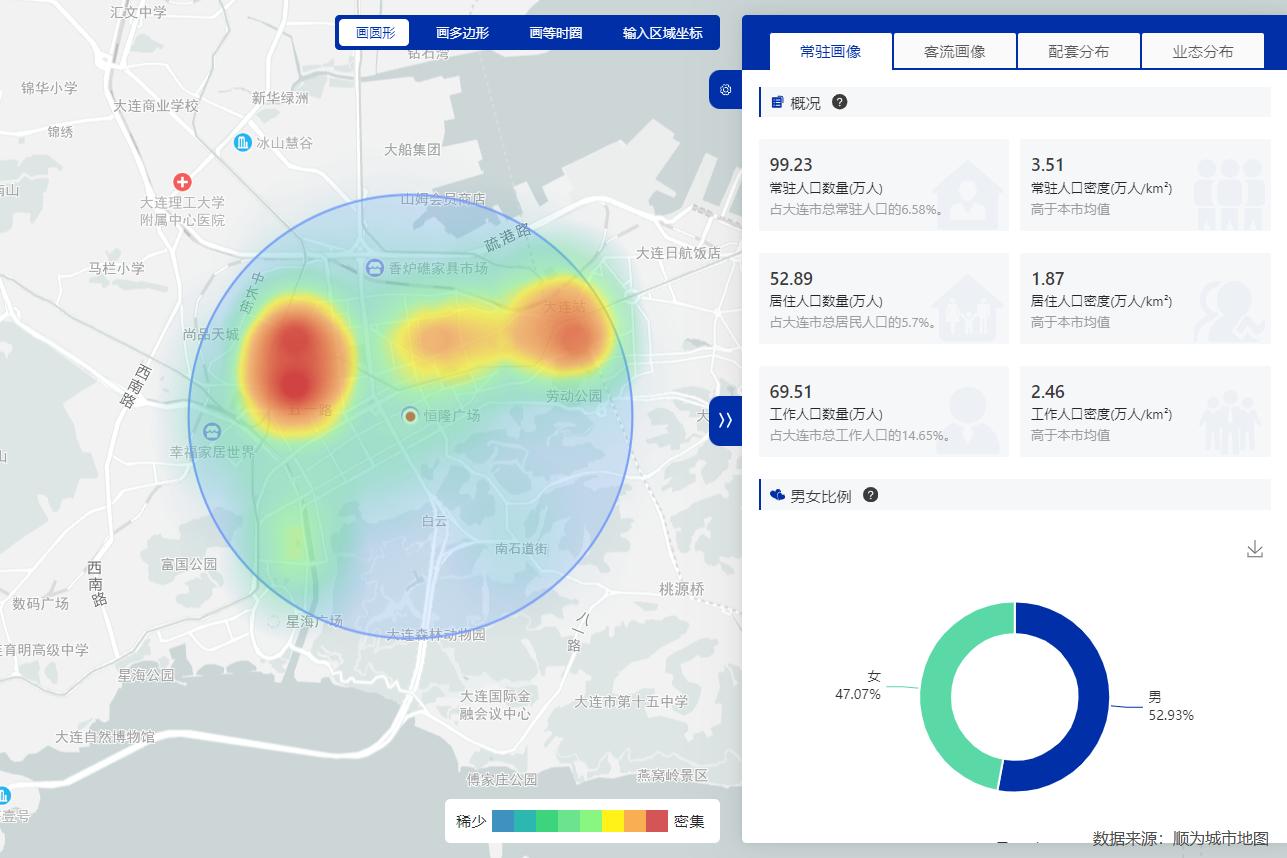This screenshot has height=858, width=1287.
Task: Click the 傅家庄公园 map label
Action: click(502, 779)
